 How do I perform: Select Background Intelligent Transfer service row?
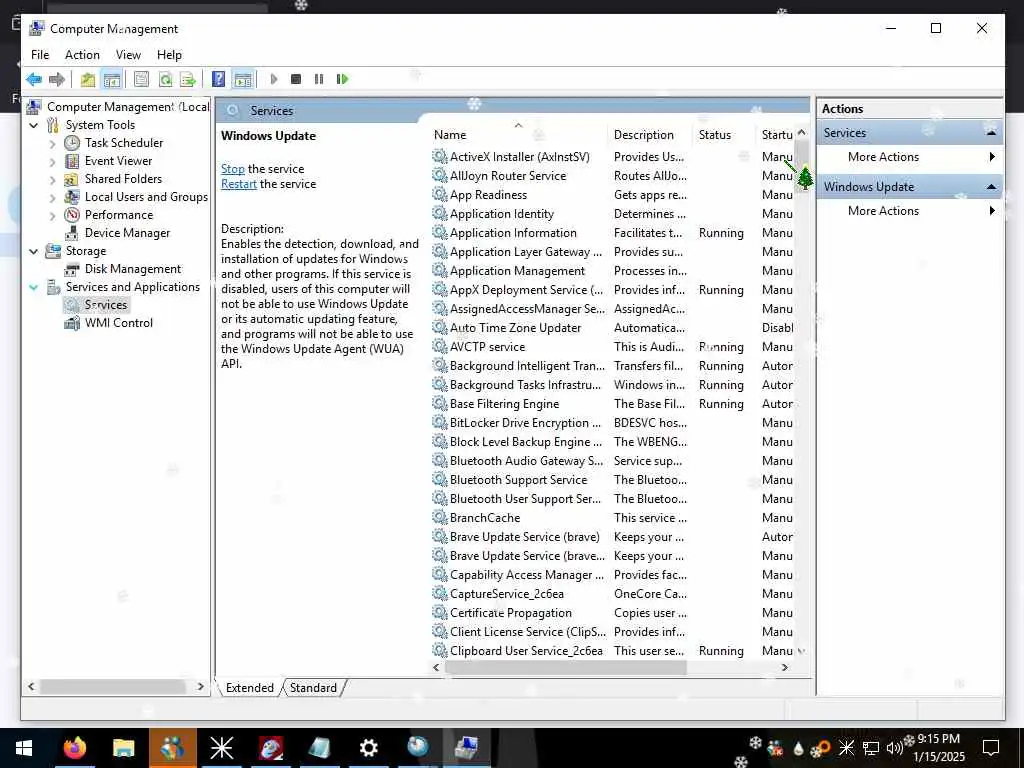(613, 366)
